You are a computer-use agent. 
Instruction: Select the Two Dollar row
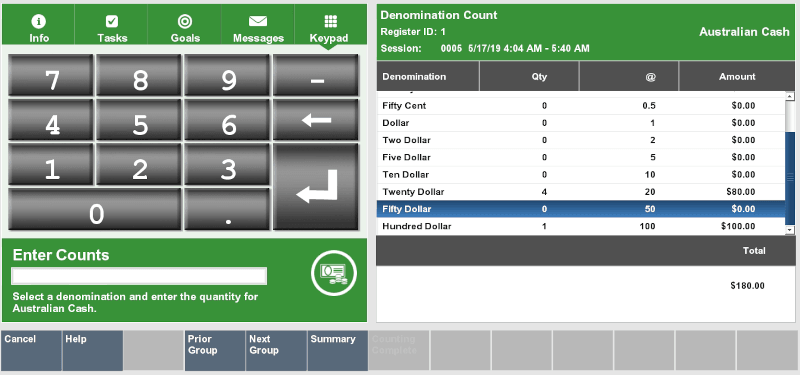(581, 140)
